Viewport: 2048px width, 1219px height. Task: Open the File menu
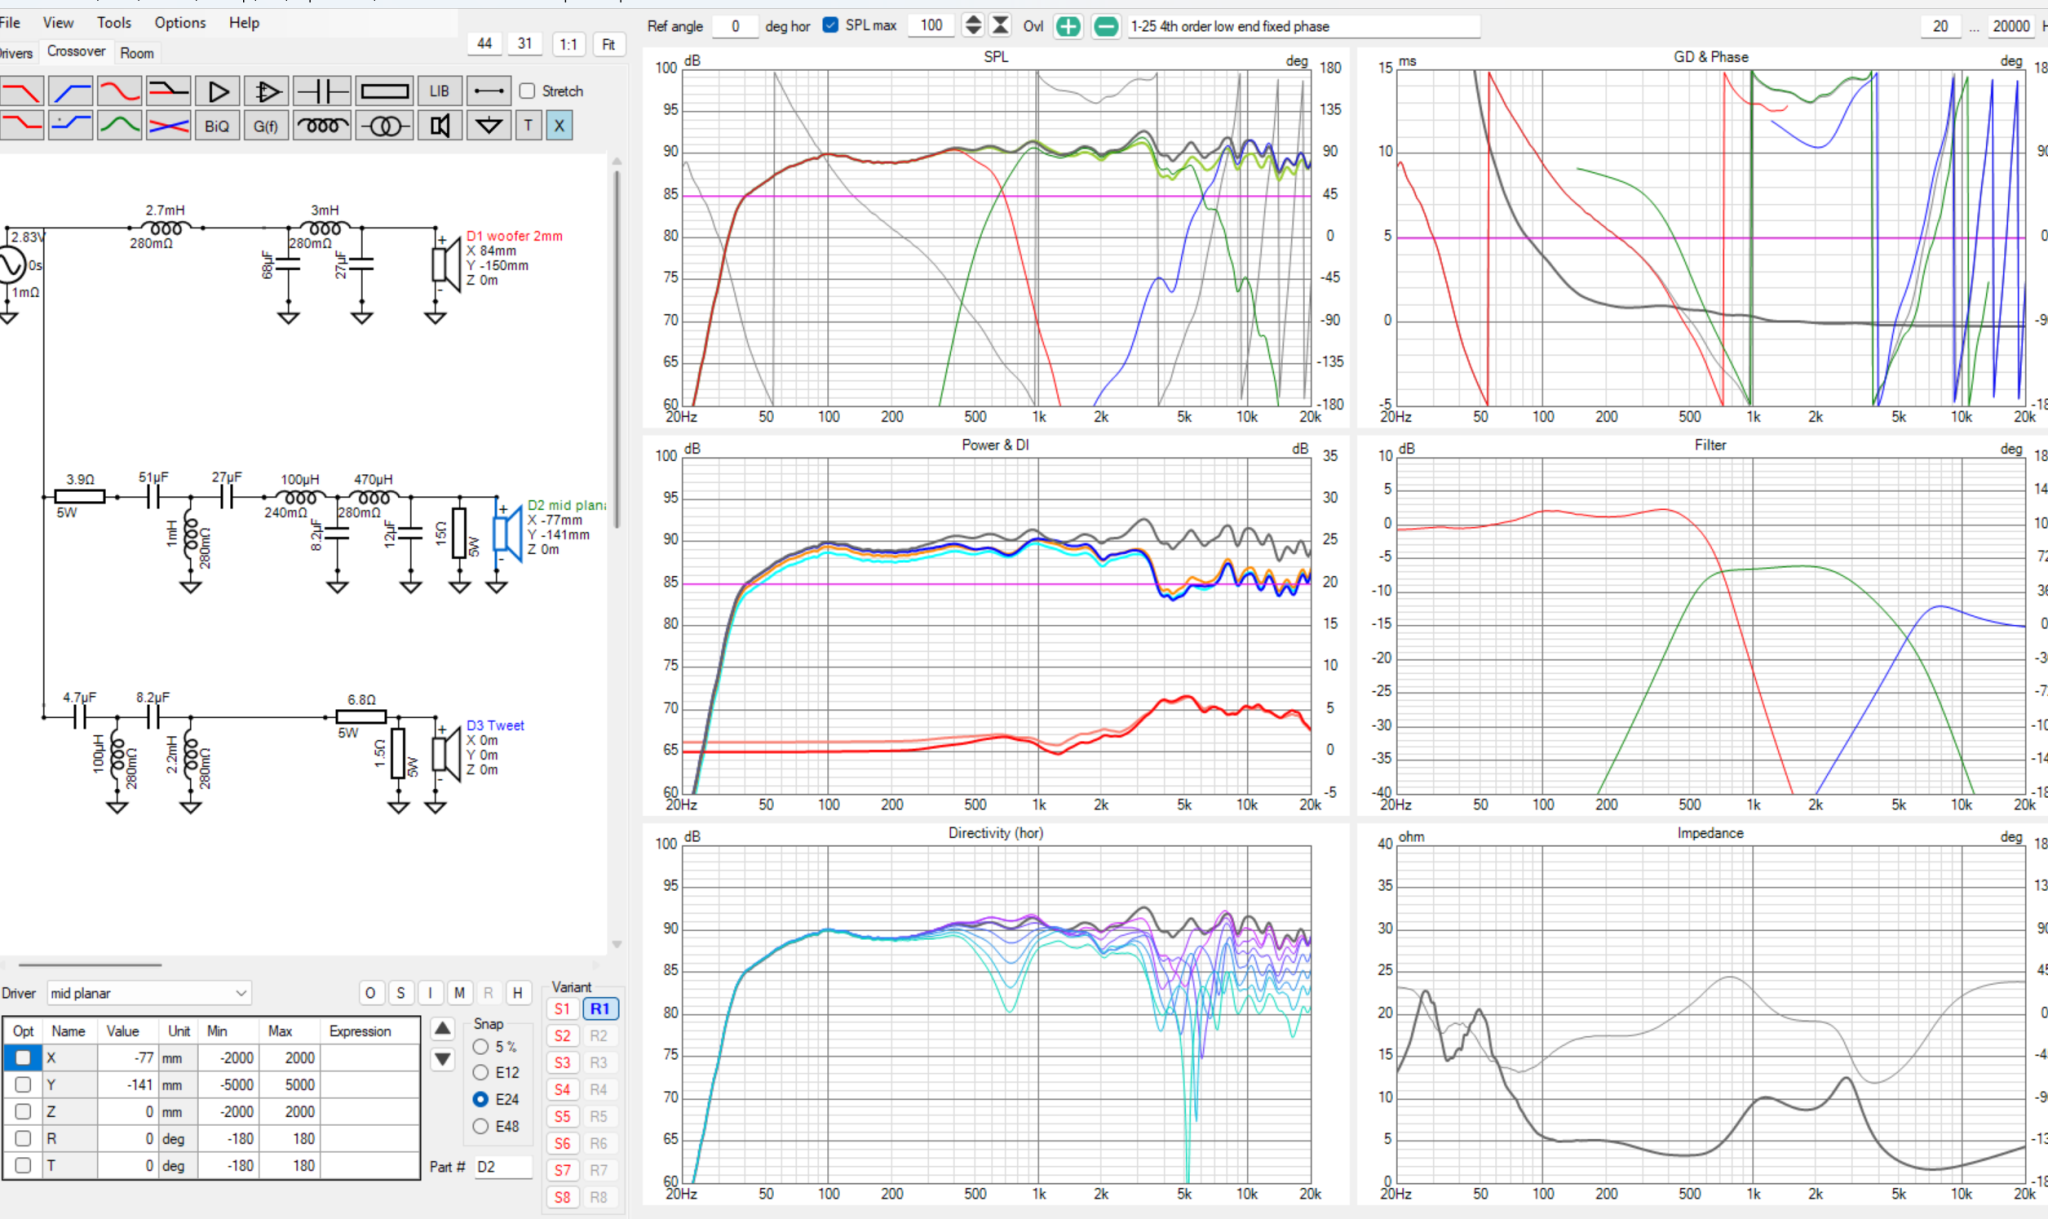[10, 22]
